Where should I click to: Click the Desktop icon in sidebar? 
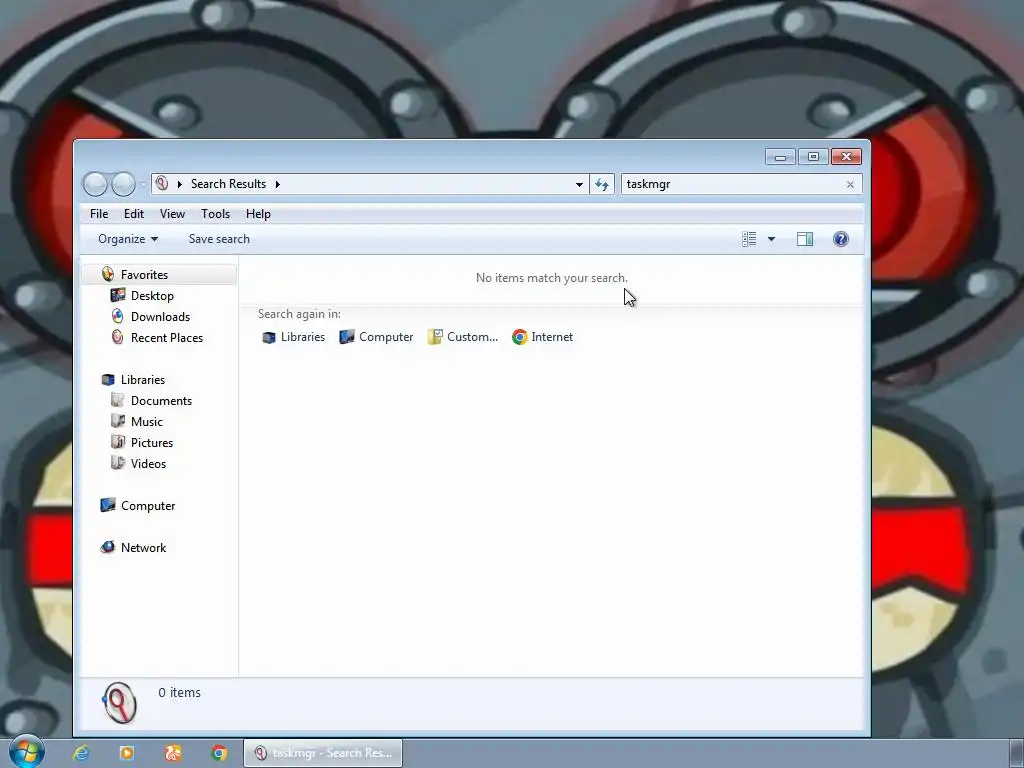click(x=118, y=295)
